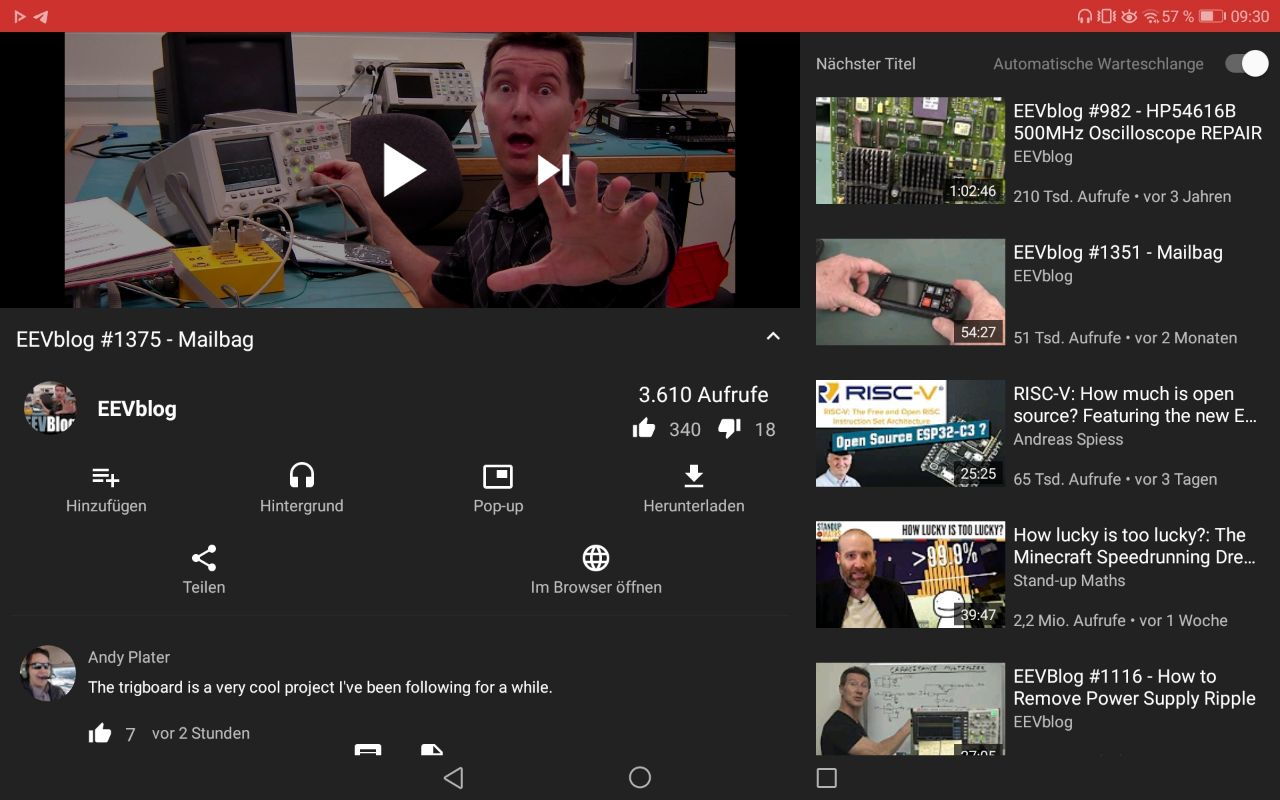This screenshot has height=800, width=1280.
Task: Tap Stand-up Maths channel name
Action: 1069,580
